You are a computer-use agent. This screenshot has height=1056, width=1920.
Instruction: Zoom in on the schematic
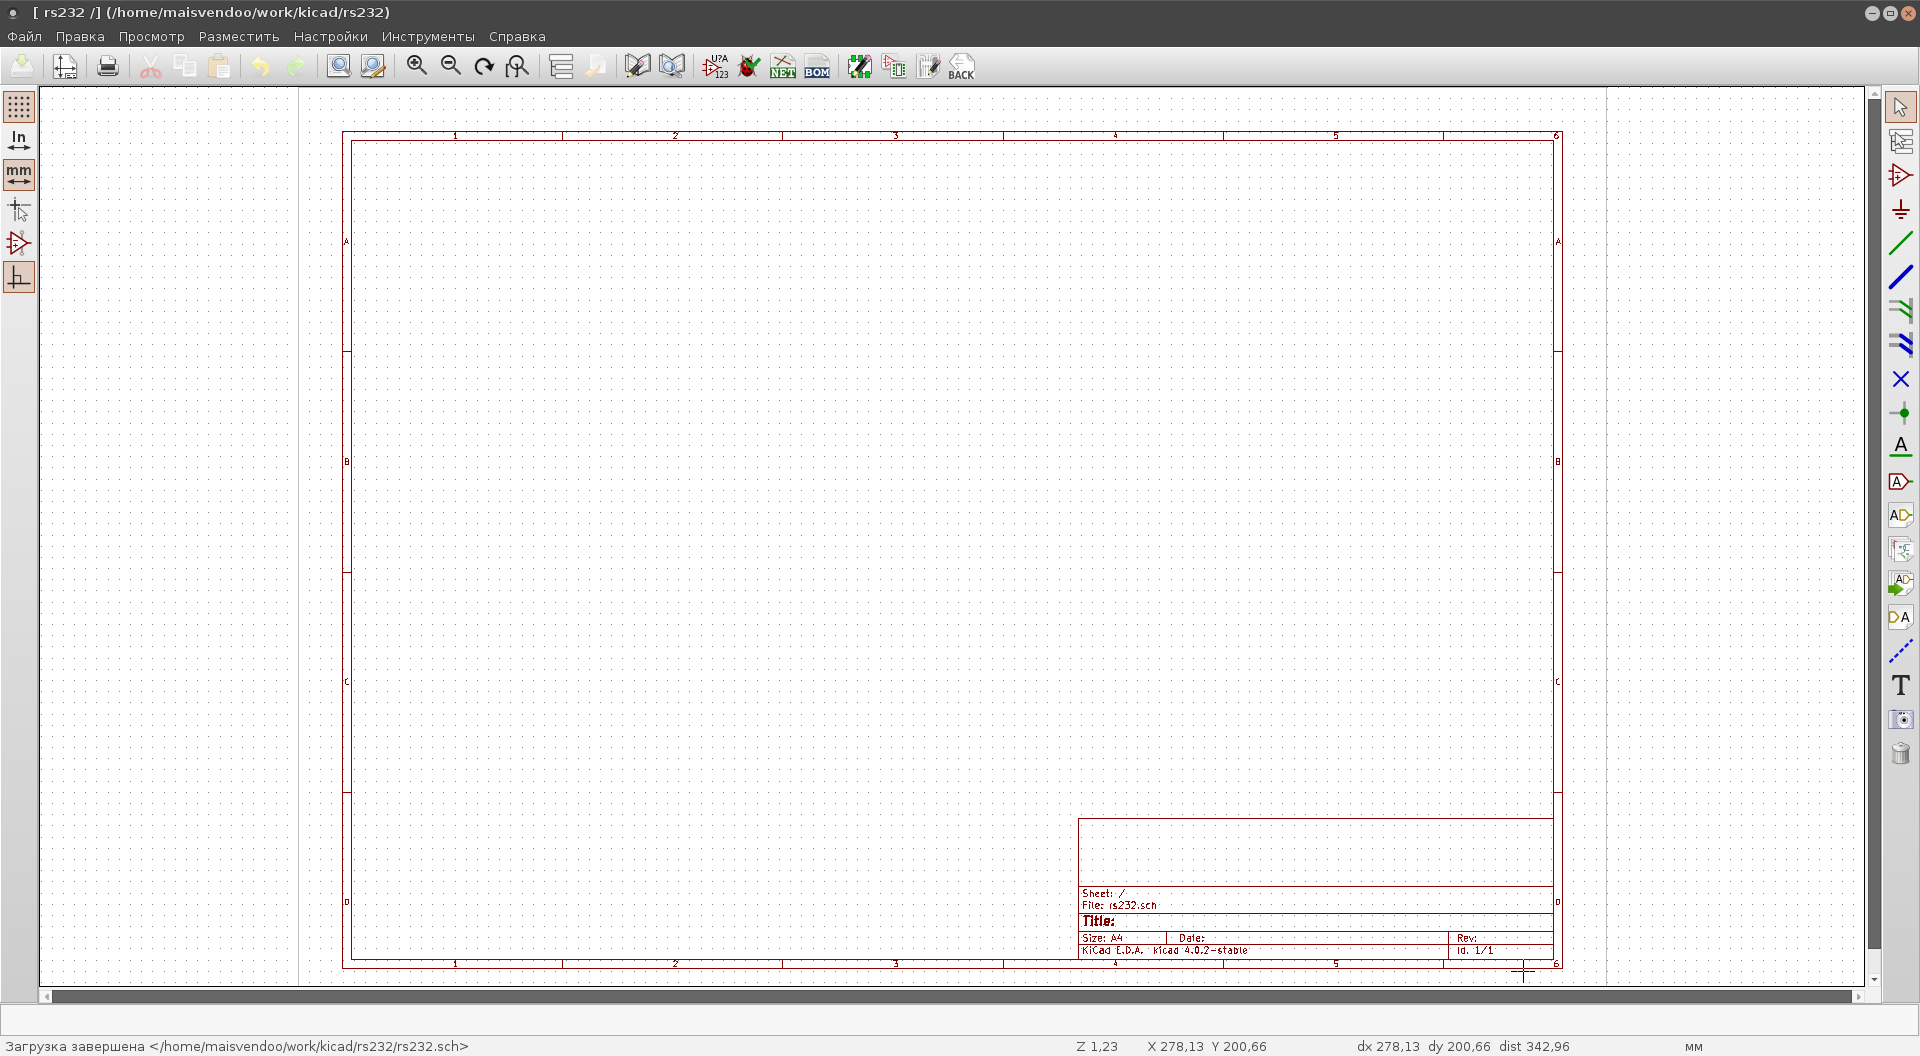tap(417, 67)
